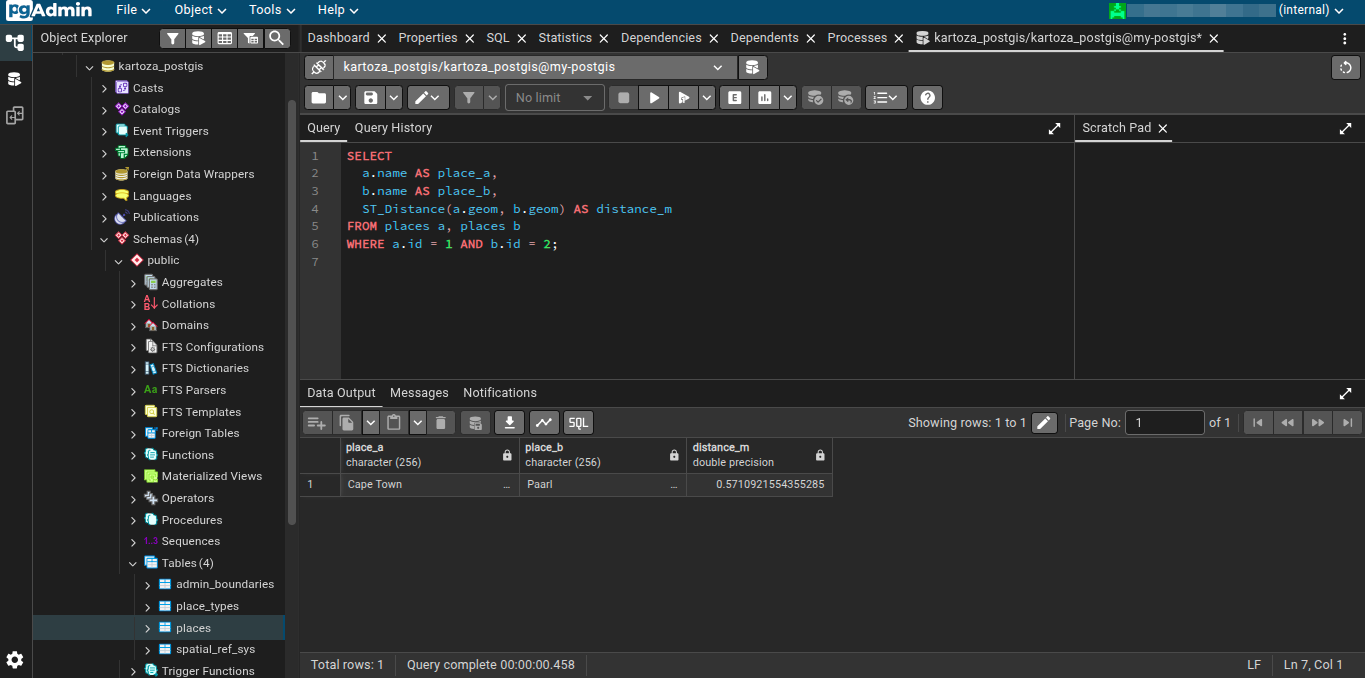Image resolution: width=1365 pixels, height=678 pixels.
Task: Open the Graph Visualiser for results
Action: [544, 423]
